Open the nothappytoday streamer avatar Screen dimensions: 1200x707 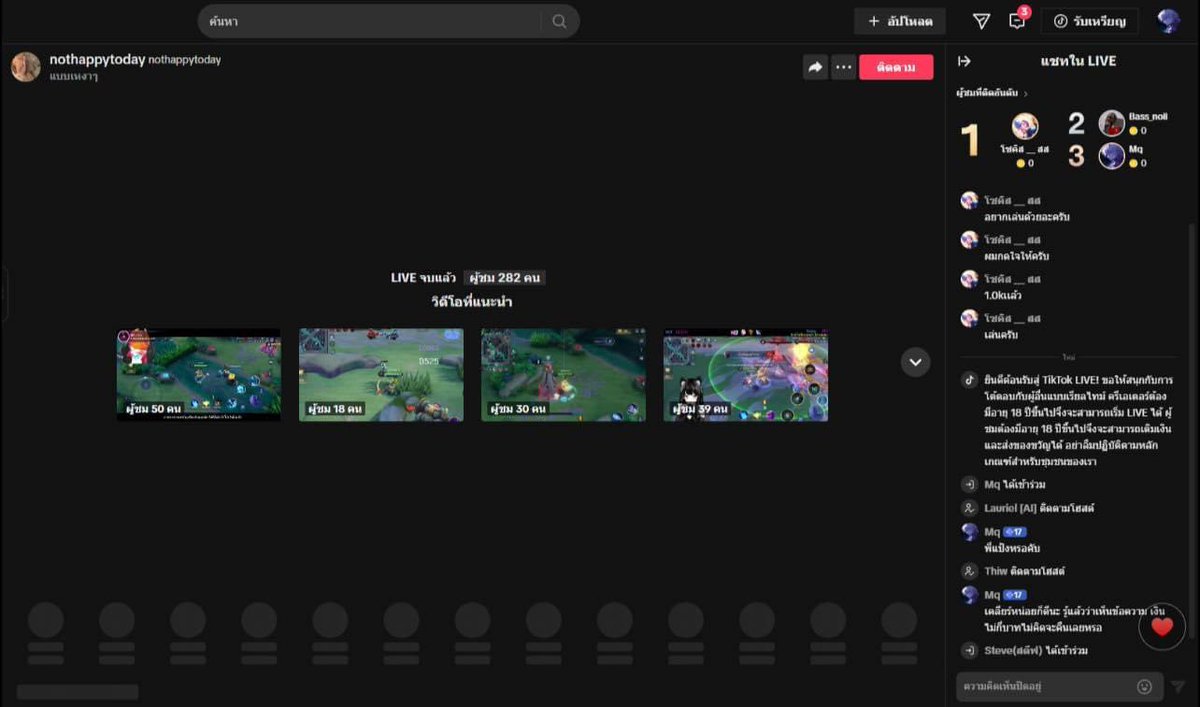pyautogui.click(x=26, y=67)
